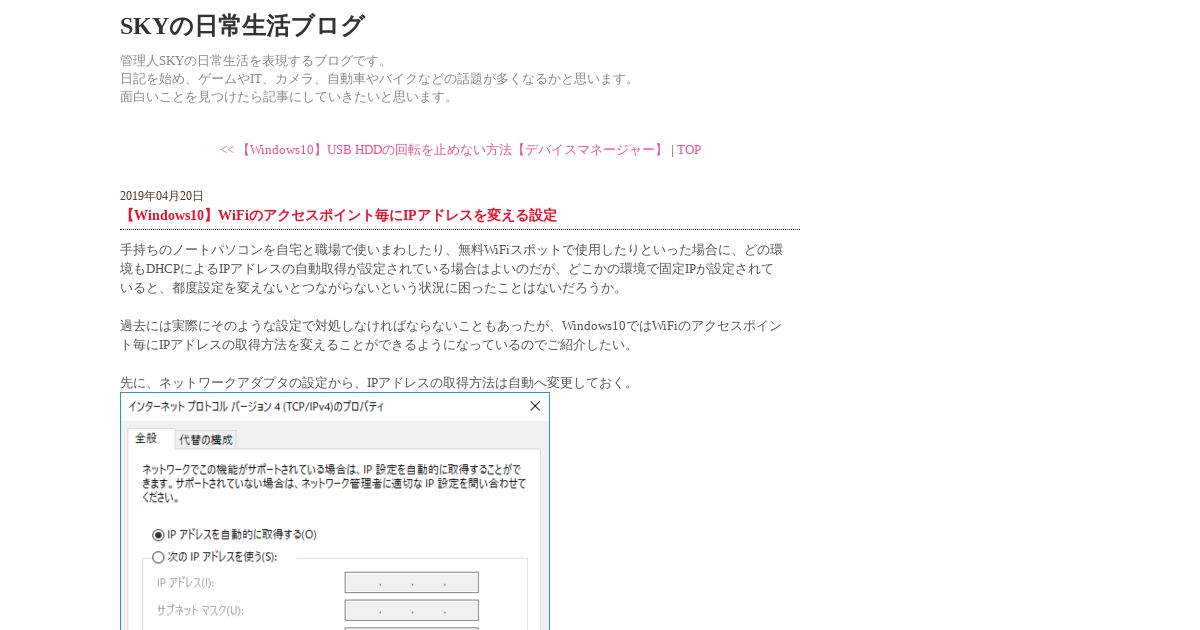Click the blog description line 管理人SKYの日常生活

(255, 61)
